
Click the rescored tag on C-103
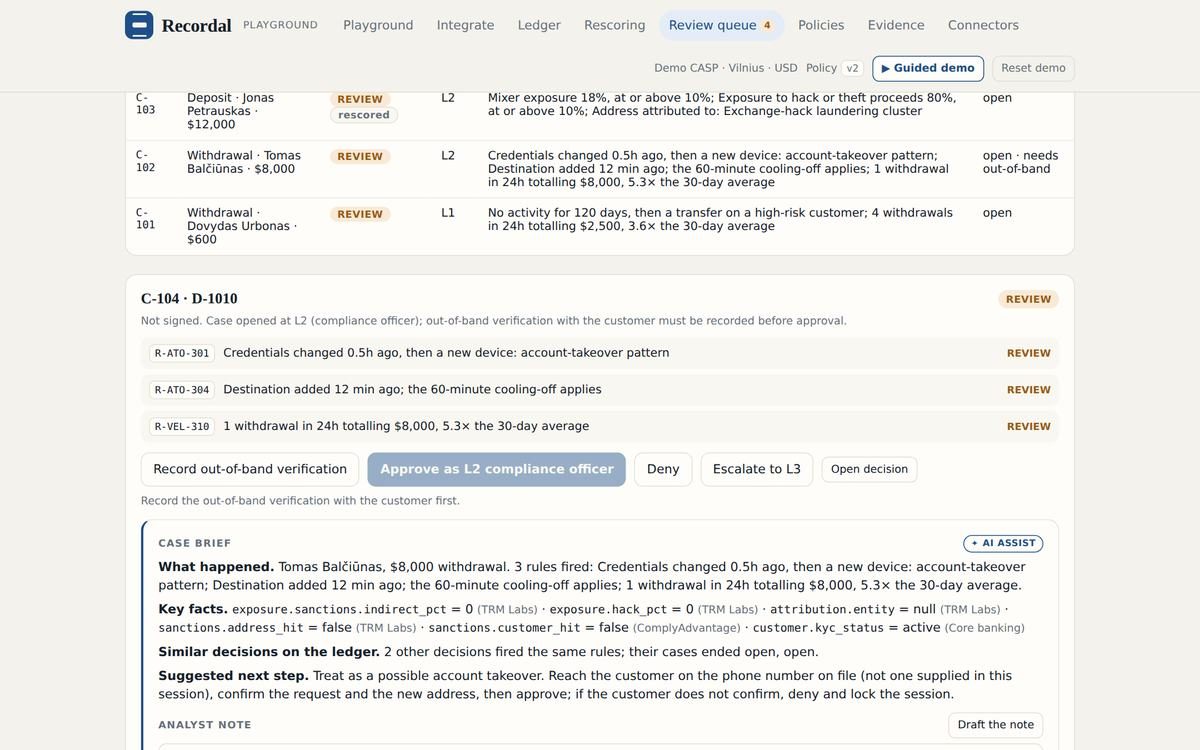tap(364, 115)
